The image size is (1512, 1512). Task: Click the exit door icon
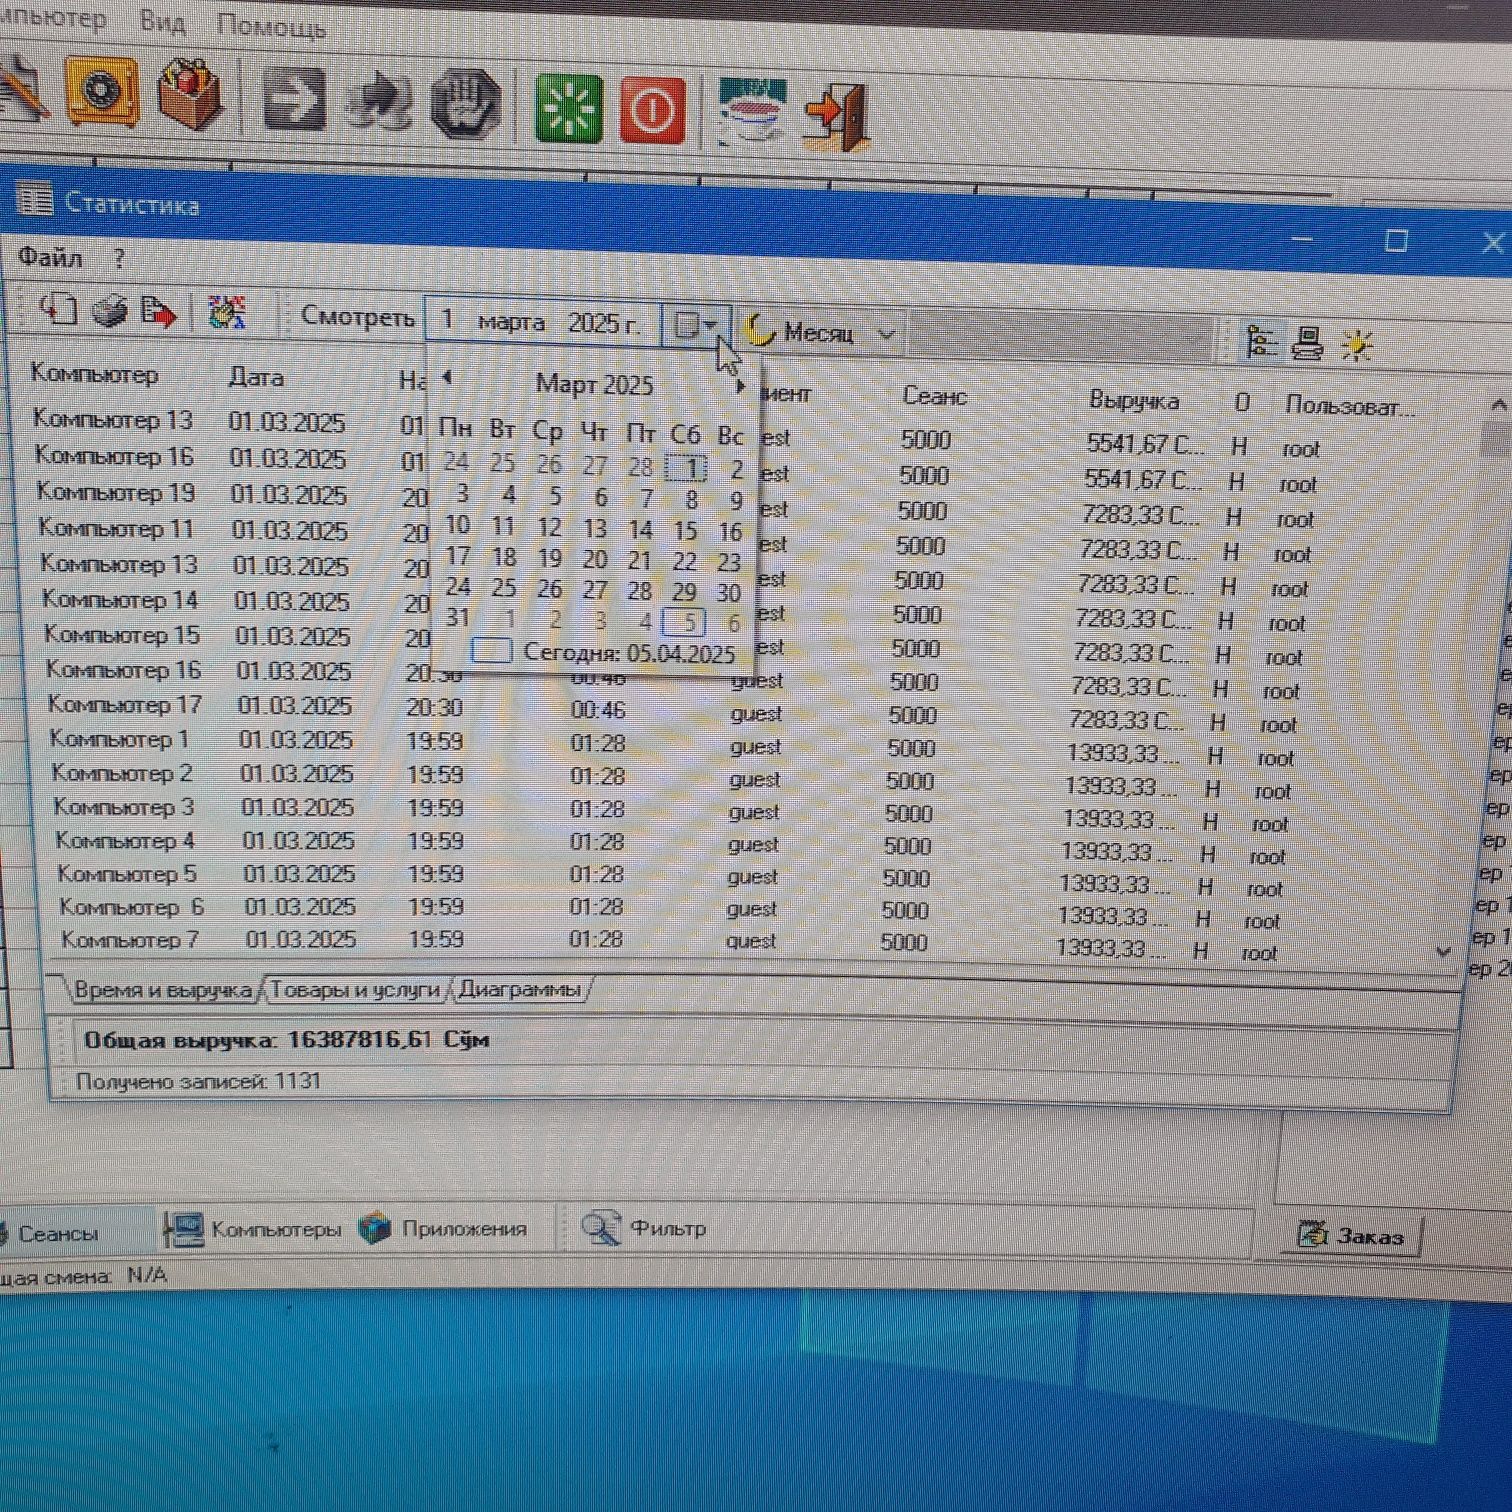click(838, 116)
